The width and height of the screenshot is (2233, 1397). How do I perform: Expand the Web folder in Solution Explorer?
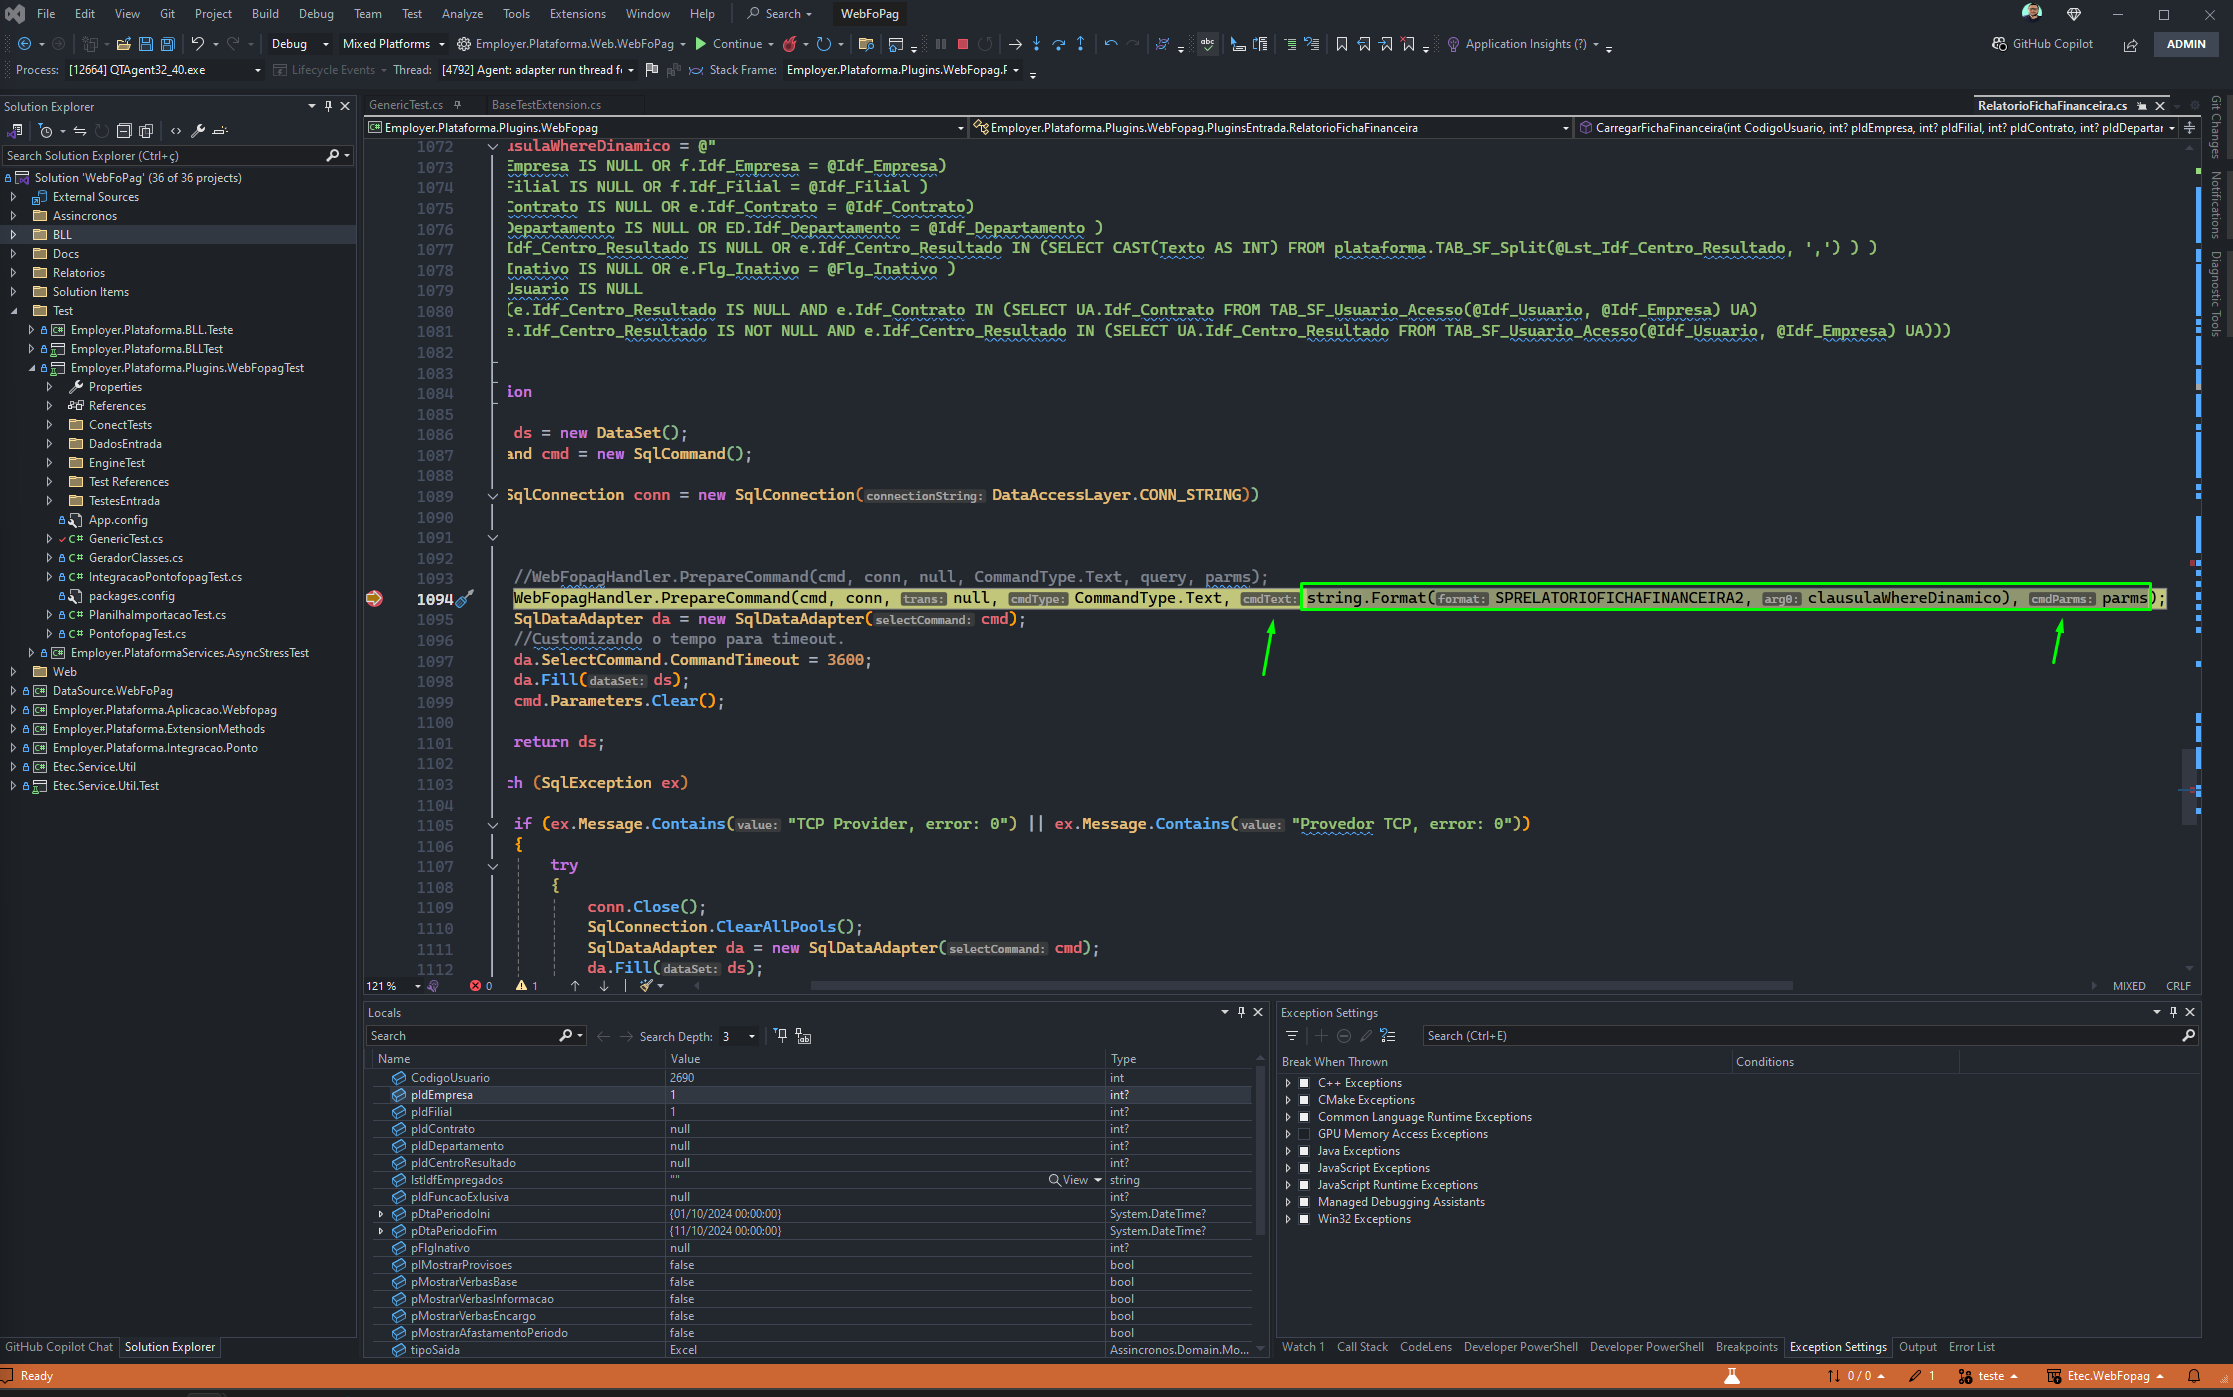[13, 672]
